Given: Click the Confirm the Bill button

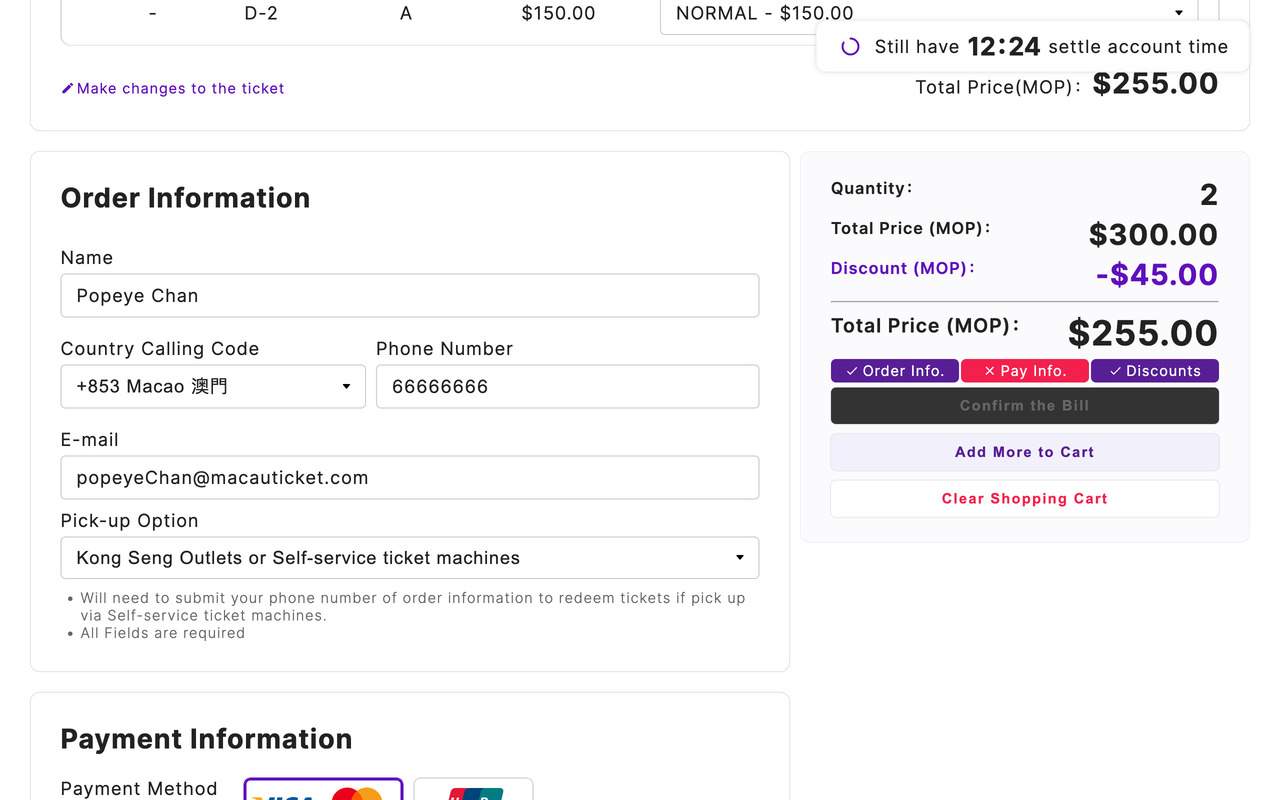Looking at the screenshot, I should coord(1025,405).
